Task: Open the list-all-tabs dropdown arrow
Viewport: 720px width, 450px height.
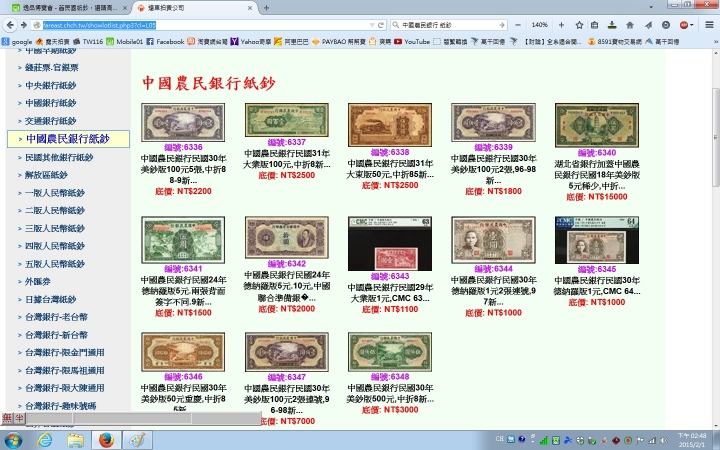Action: (651, 7)
